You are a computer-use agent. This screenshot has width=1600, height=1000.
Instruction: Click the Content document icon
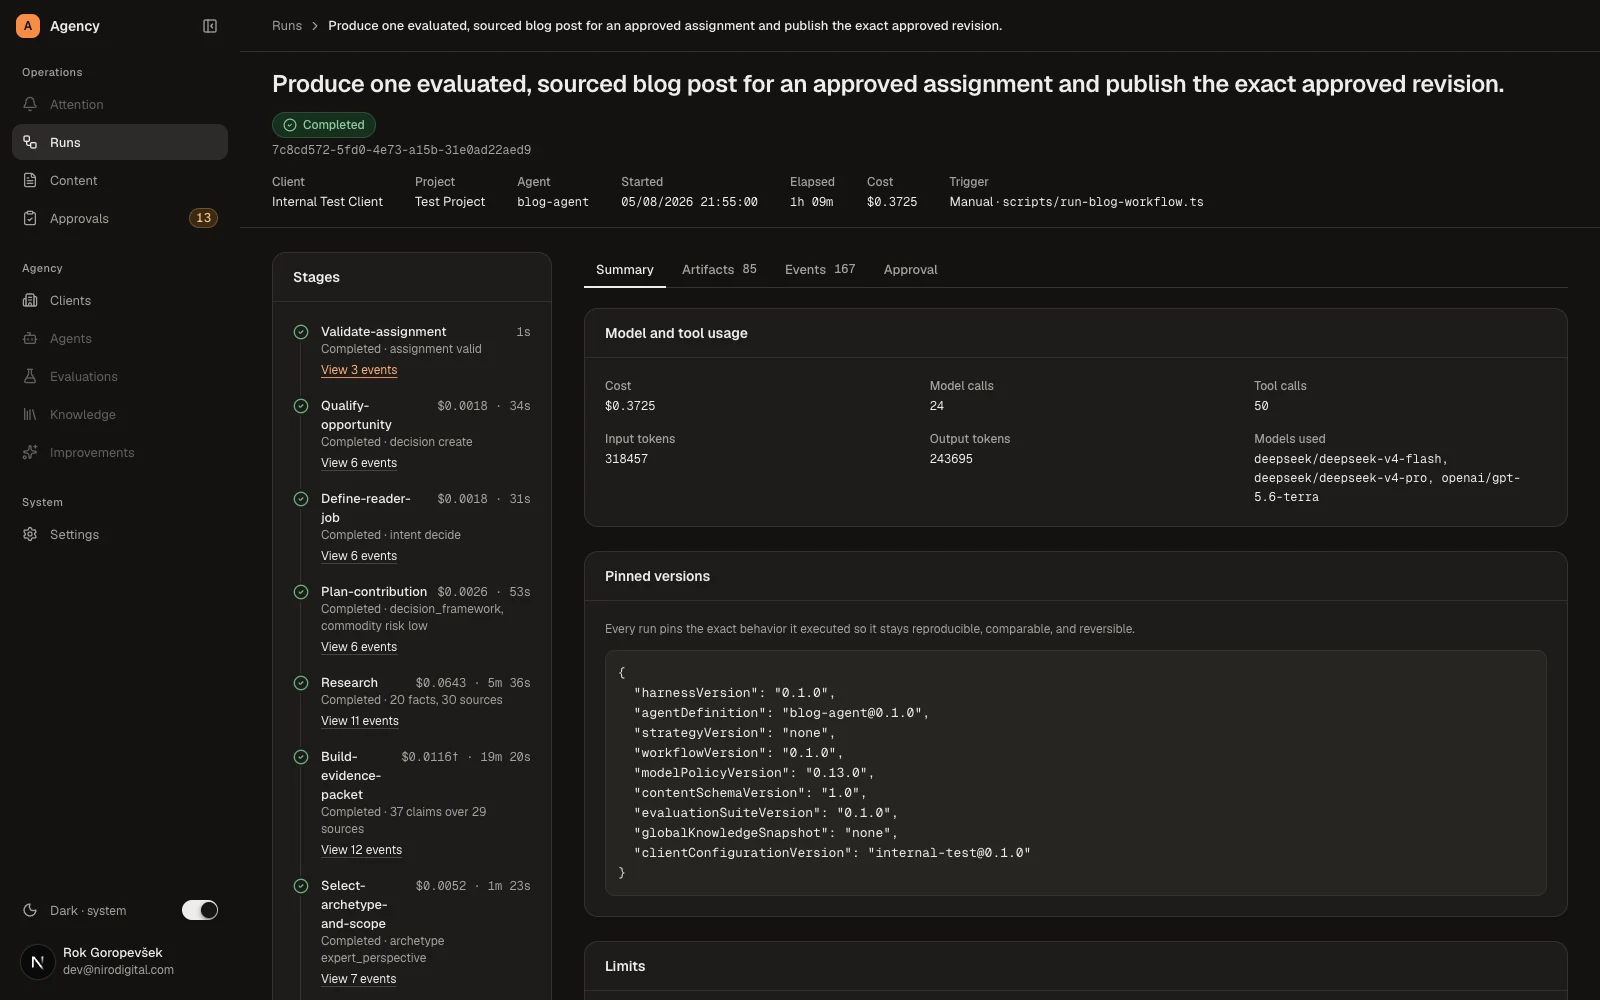[30, 180]
